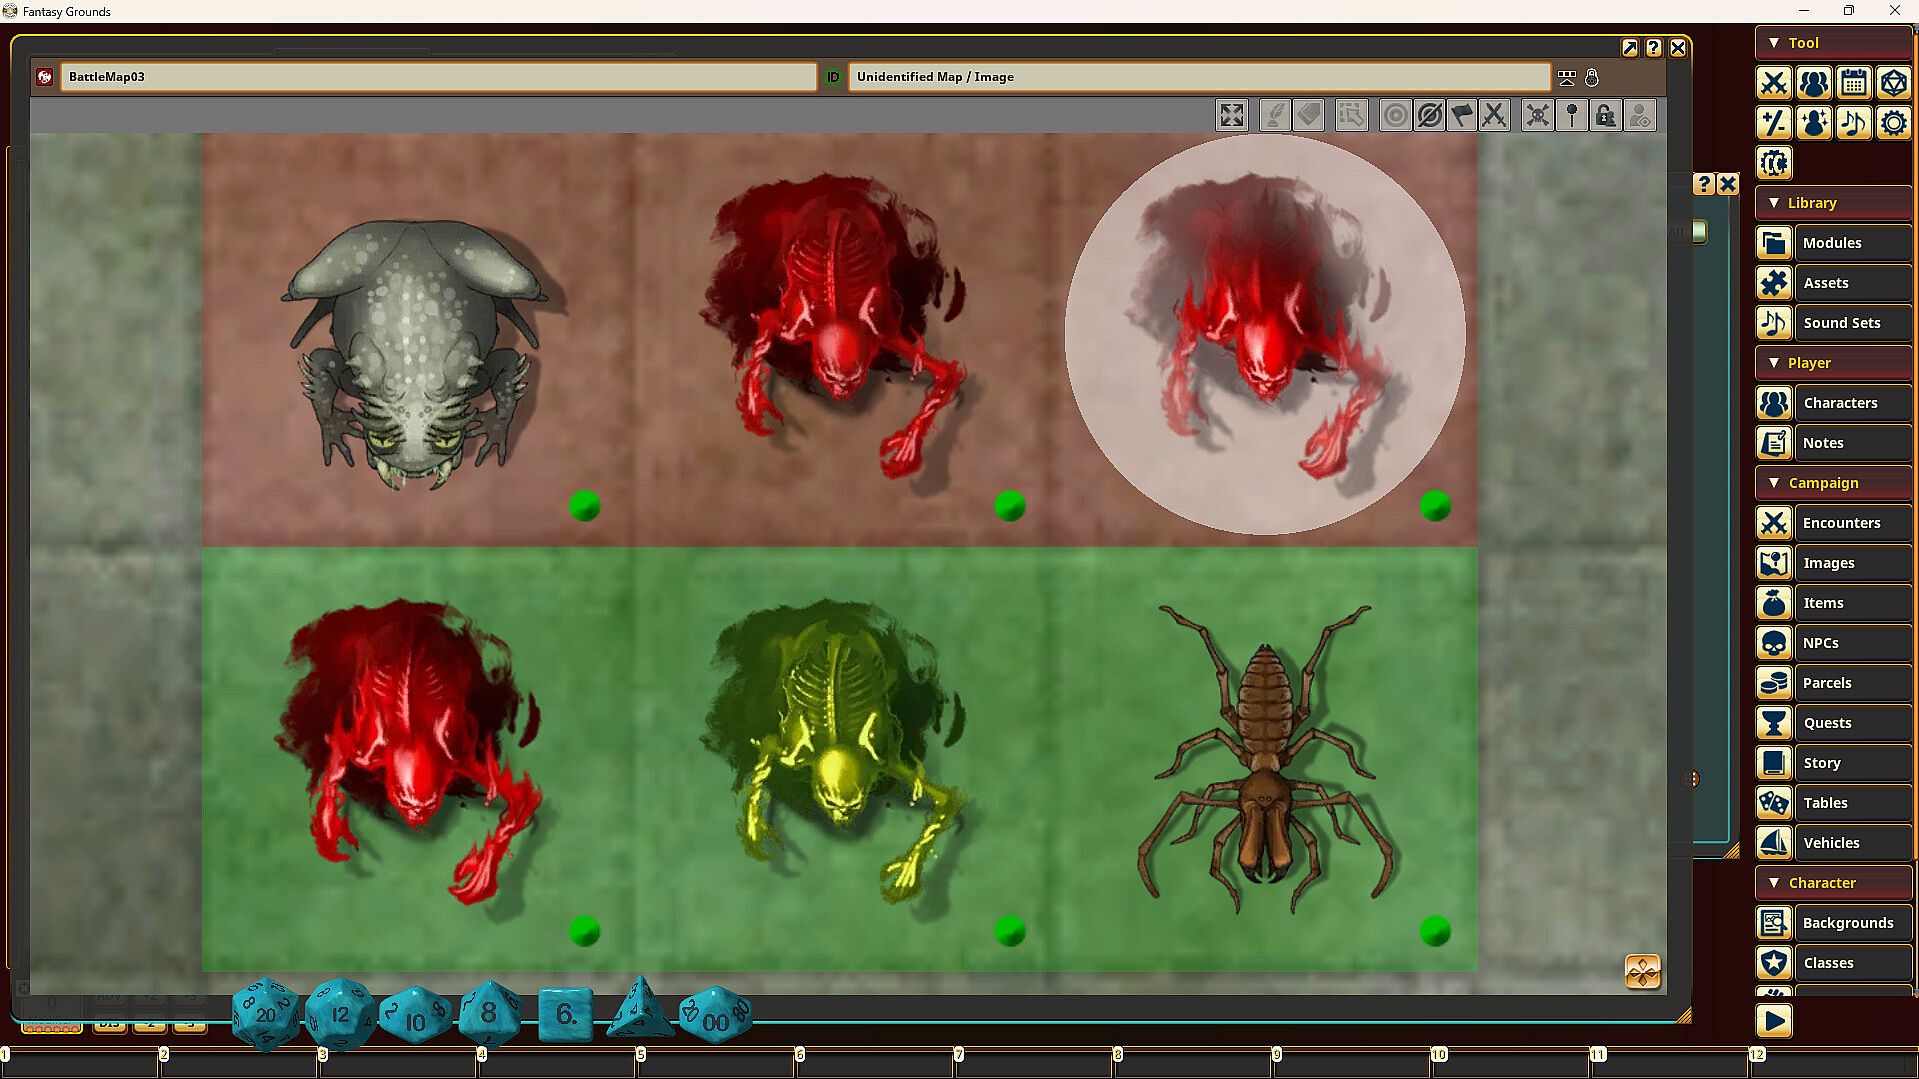Open the Combat Tracker crossed-swords tool
This screenshot has width=1919, height=1079.
pyautogui.click(x=1773, y=83)
